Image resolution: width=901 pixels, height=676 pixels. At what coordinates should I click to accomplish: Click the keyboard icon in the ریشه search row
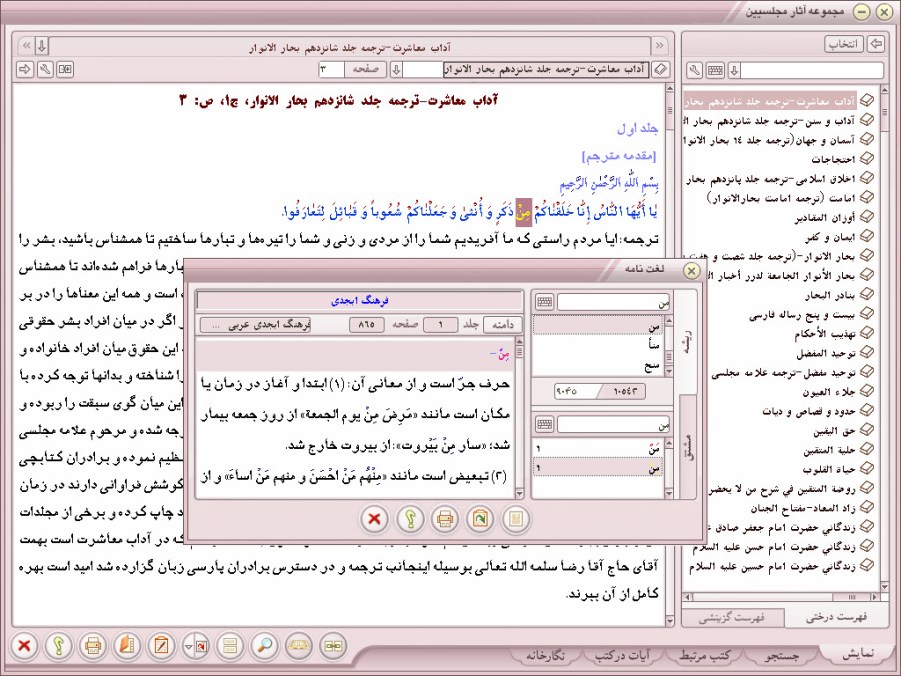pos(544,302)
